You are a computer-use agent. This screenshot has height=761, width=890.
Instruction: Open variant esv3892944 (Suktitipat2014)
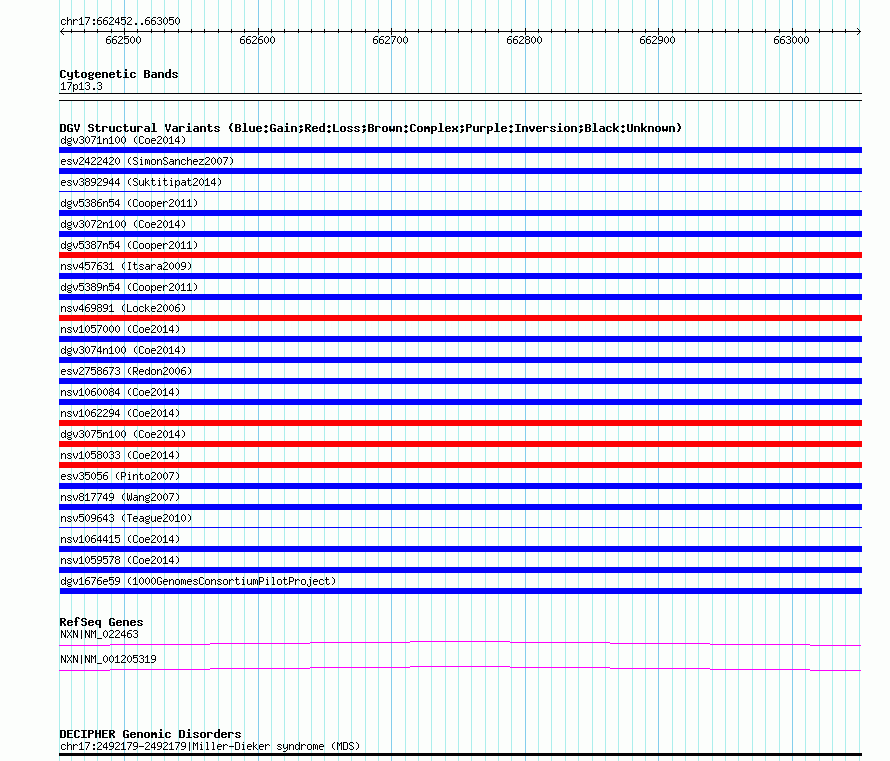[141, 182]
